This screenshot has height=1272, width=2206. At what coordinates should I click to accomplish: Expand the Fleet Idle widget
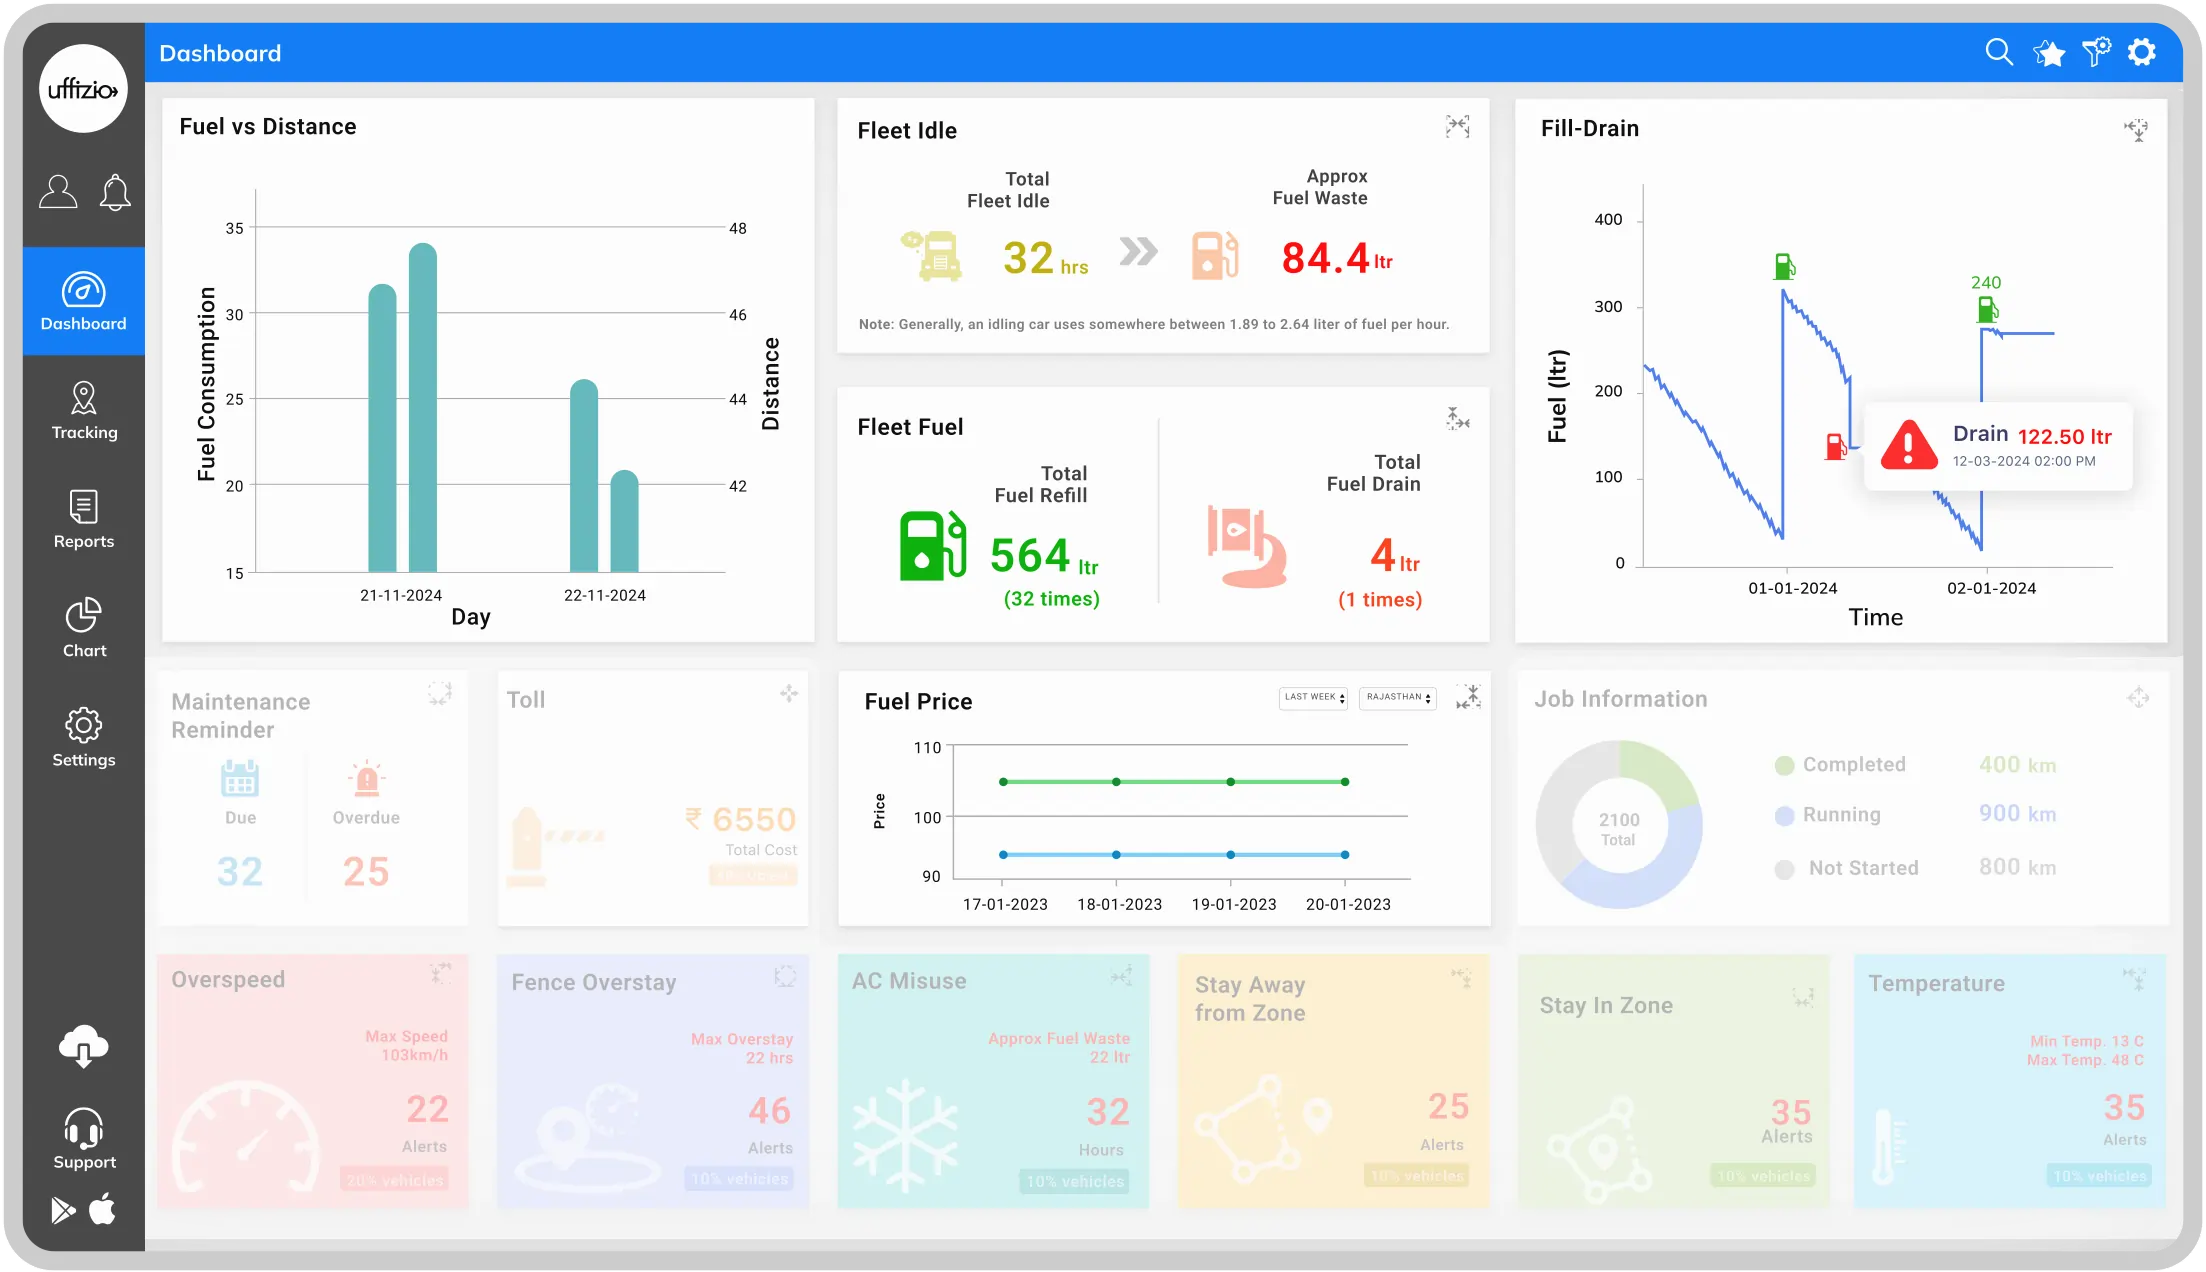[1457, 126]
